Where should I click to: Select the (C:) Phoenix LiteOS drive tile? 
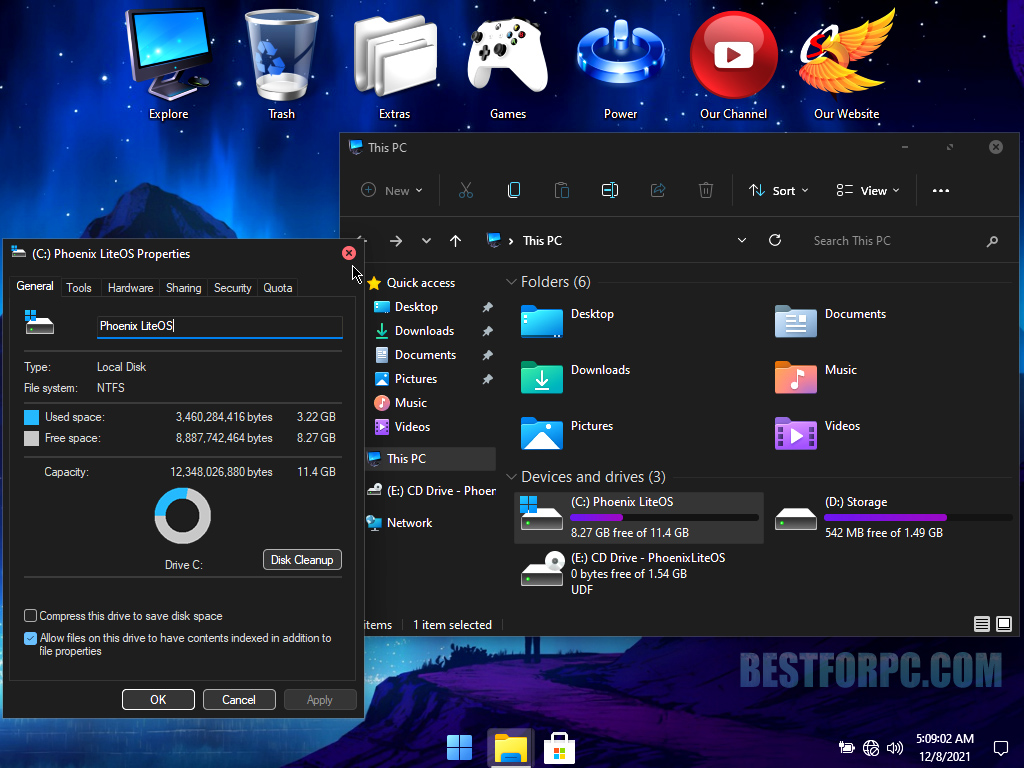(639, 517)
